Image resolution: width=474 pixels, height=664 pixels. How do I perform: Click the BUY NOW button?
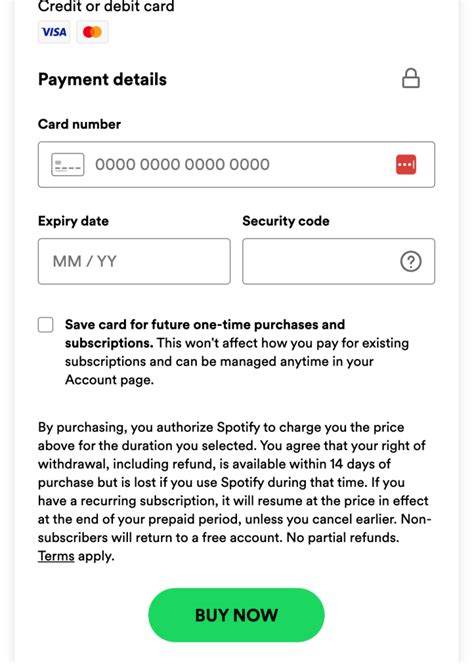tap(236, 615)
